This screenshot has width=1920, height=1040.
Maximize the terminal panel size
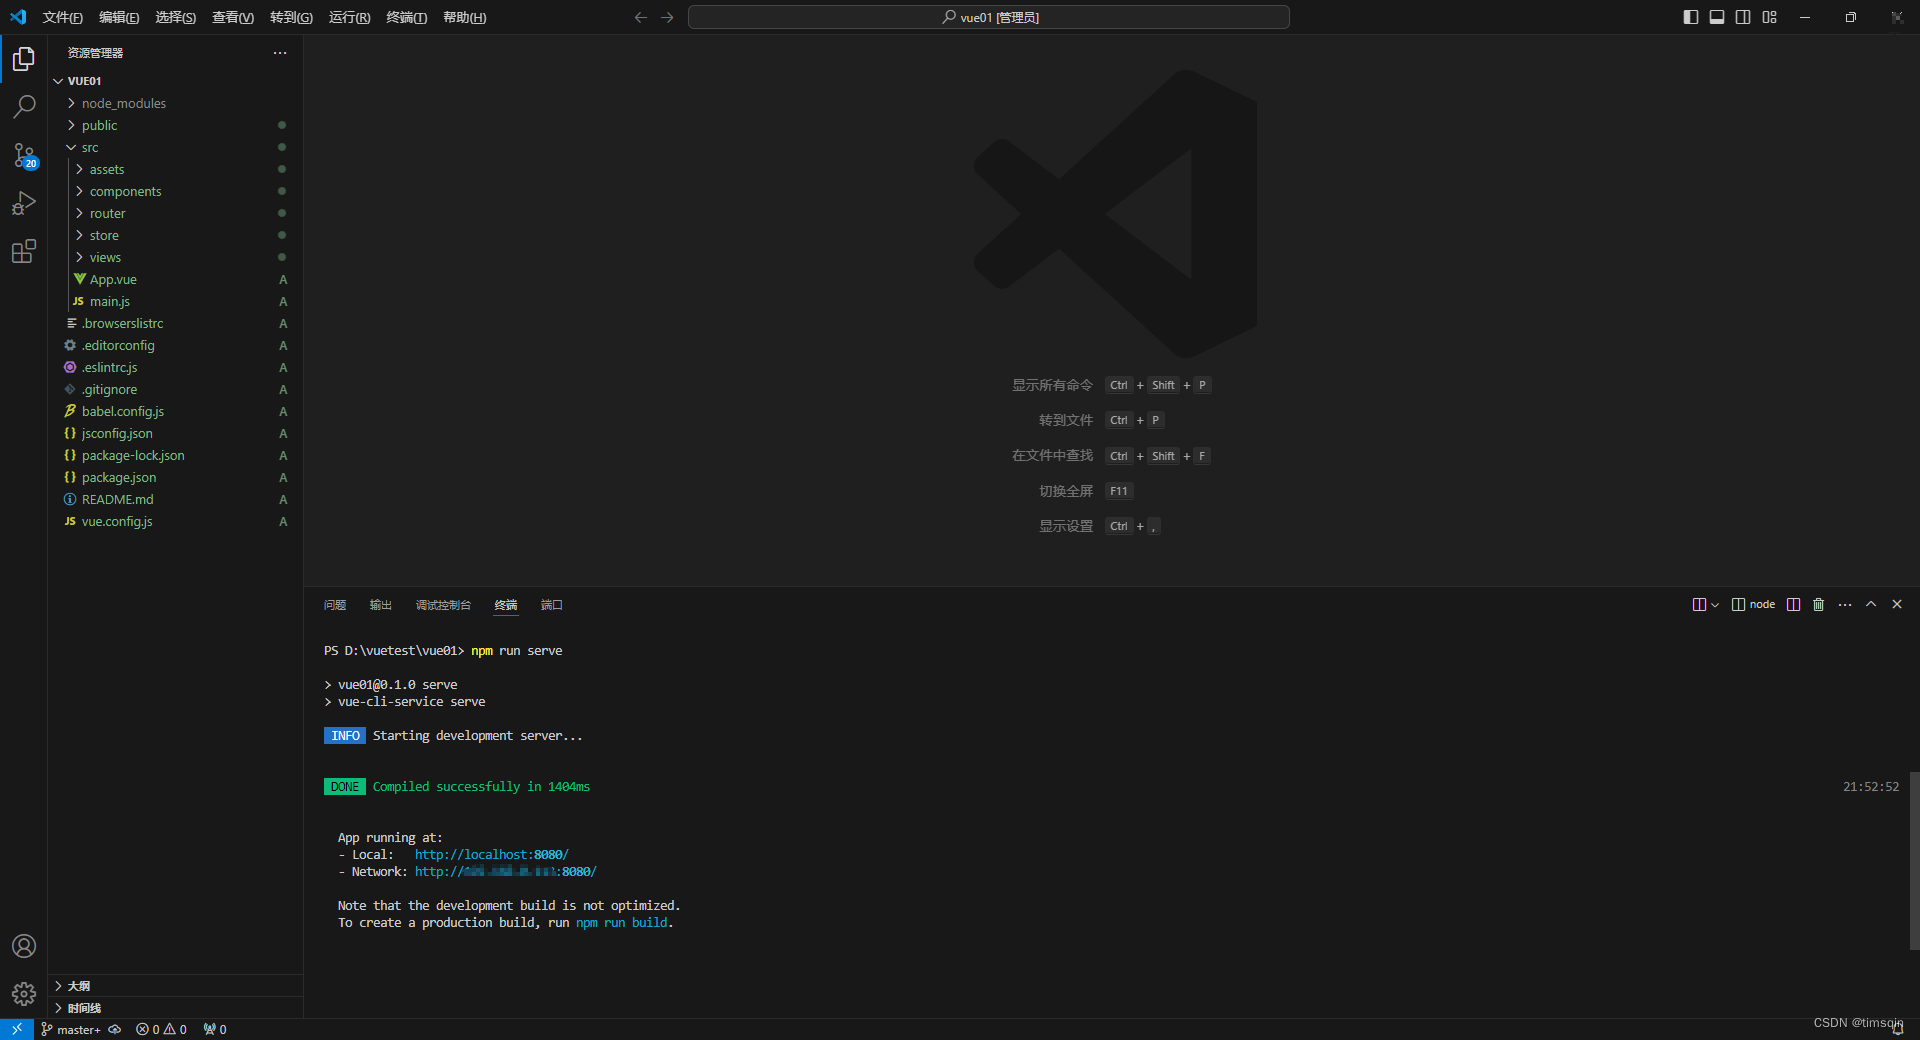1871,605
